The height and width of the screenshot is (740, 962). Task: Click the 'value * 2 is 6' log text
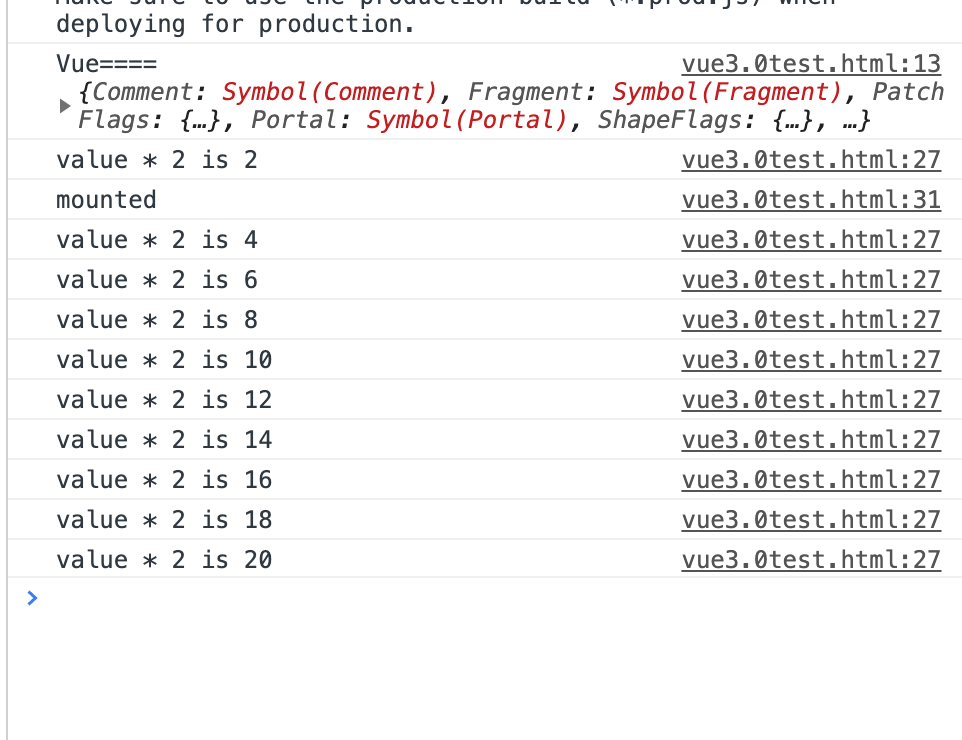click(x=156, y=280)
